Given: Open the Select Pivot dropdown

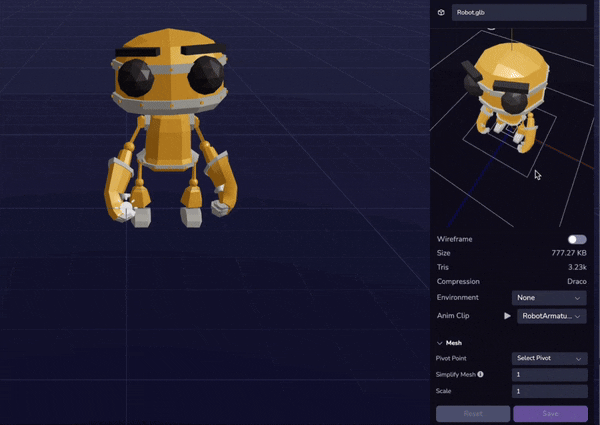Looking at the screenshot, I should (x=549, y=358).
